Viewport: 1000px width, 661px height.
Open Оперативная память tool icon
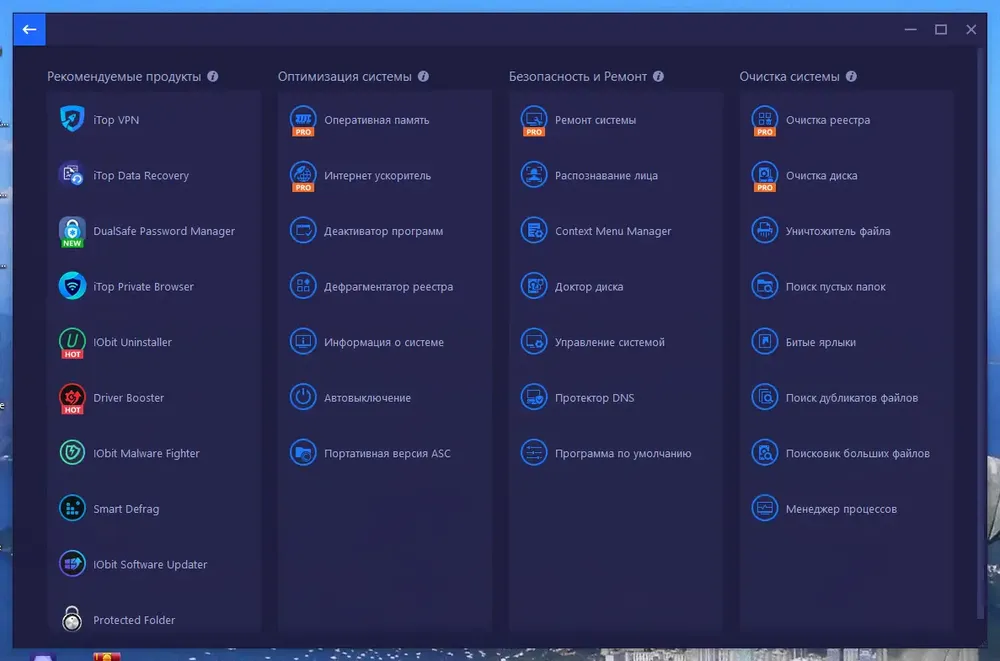(x=303, y=120)
